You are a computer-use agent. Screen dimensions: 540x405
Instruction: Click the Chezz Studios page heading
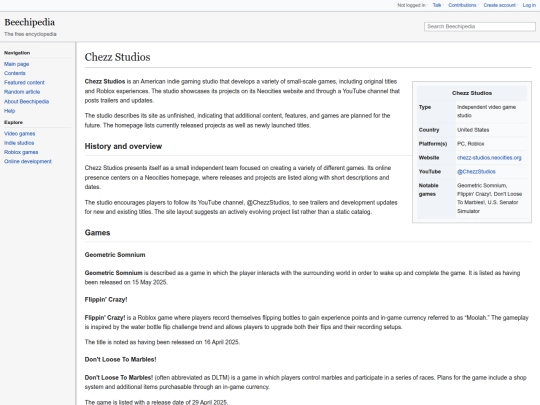tap(117, 57)
